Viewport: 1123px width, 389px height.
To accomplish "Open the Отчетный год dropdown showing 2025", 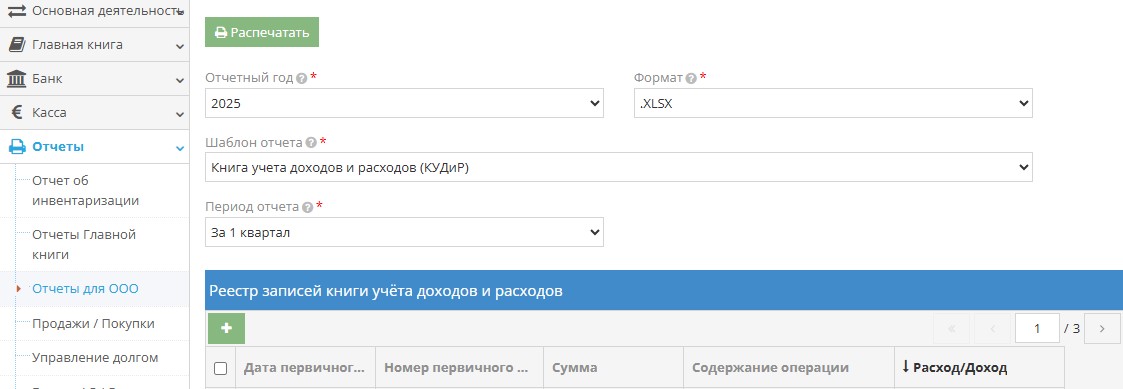I will pyautogui.click(x=404, y=103).
